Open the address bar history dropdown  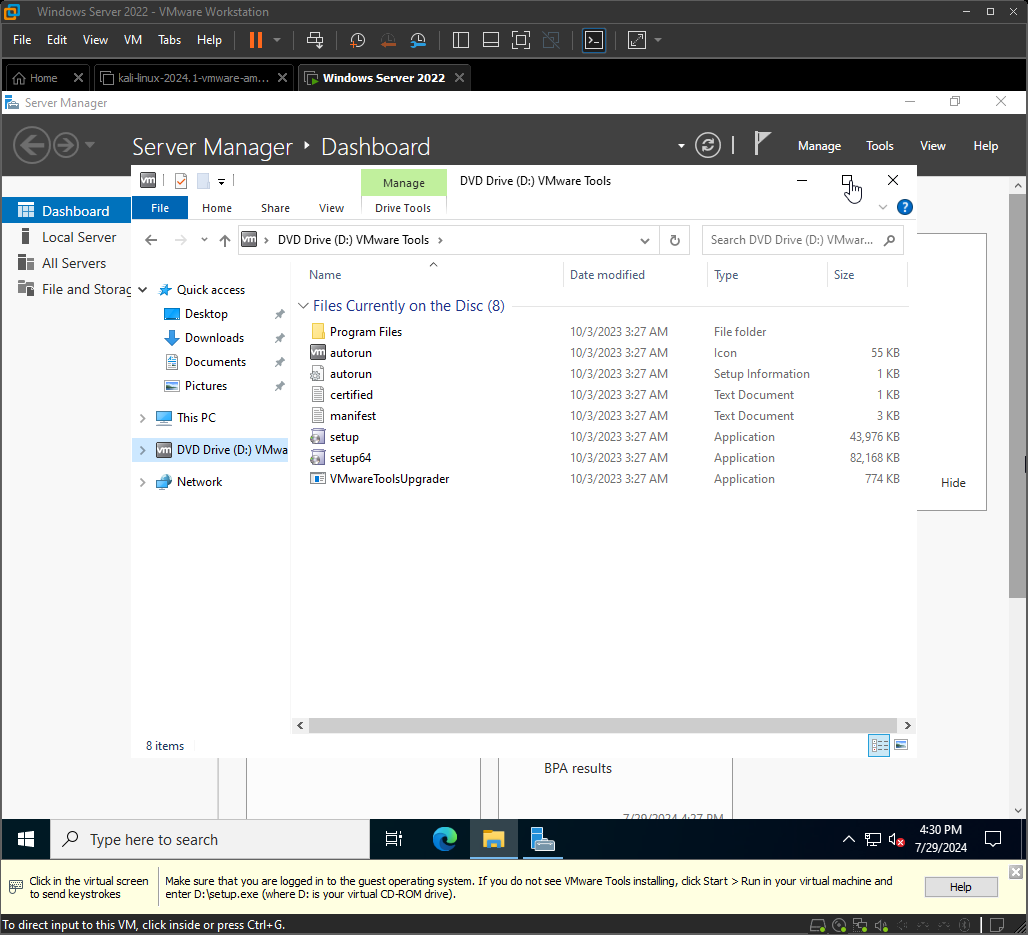click(645, 241)
